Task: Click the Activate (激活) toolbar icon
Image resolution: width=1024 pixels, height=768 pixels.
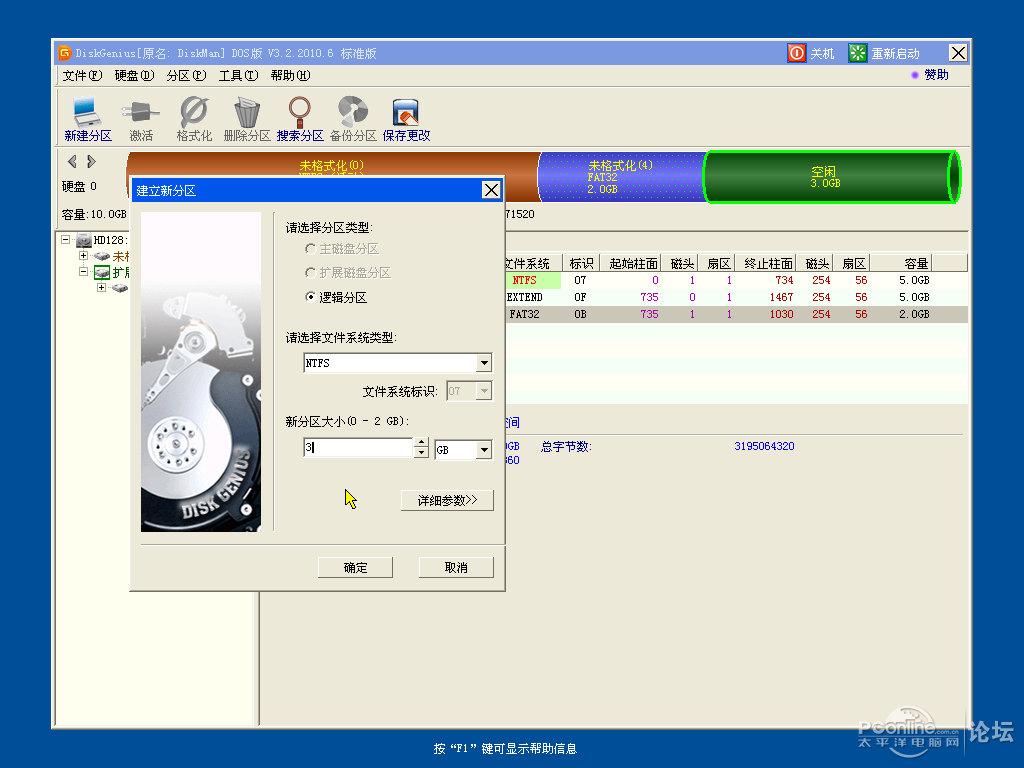Action: (140, 119)
